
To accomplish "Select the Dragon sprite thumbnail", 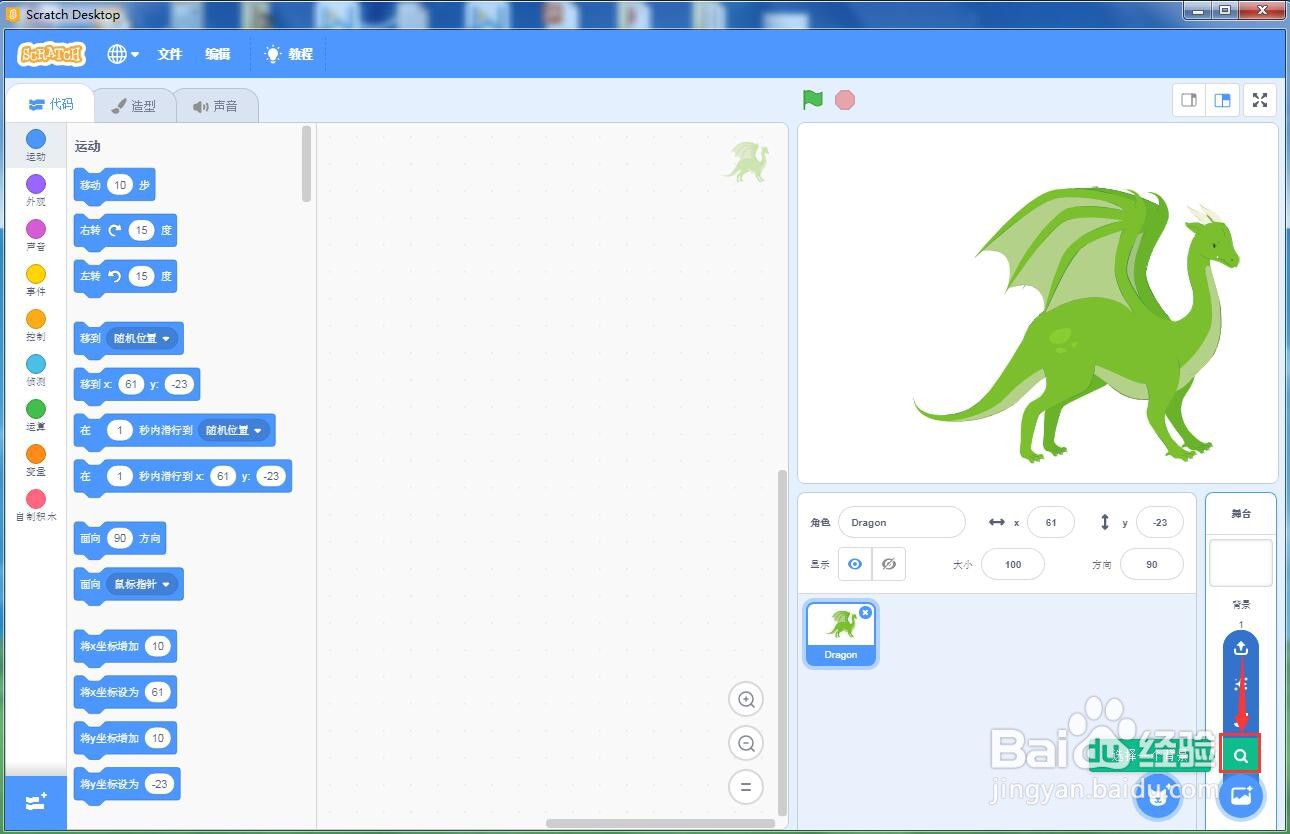I will 840,634.
